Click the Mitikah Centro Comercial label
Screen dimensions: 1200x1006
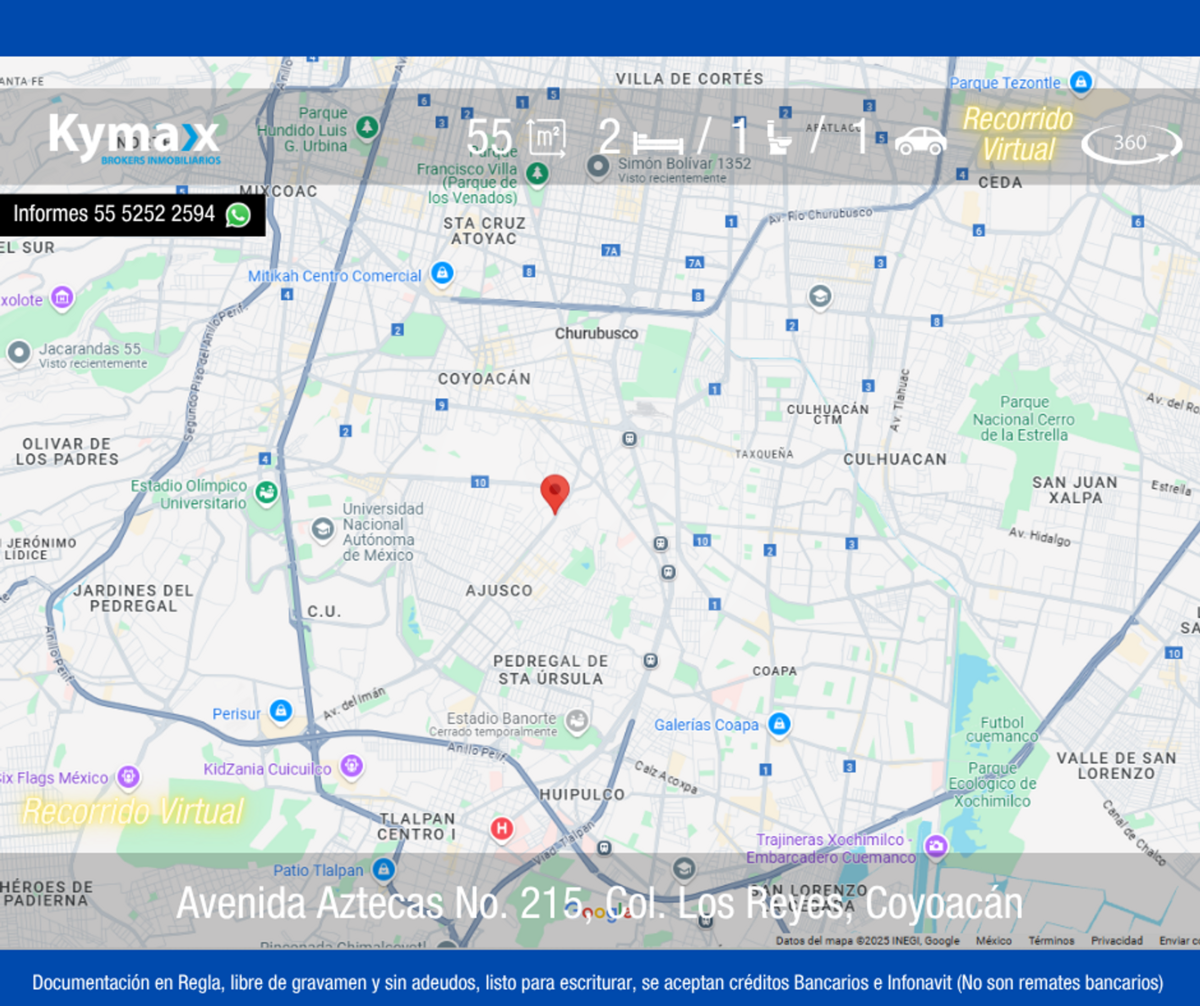(x=335, y=276)
